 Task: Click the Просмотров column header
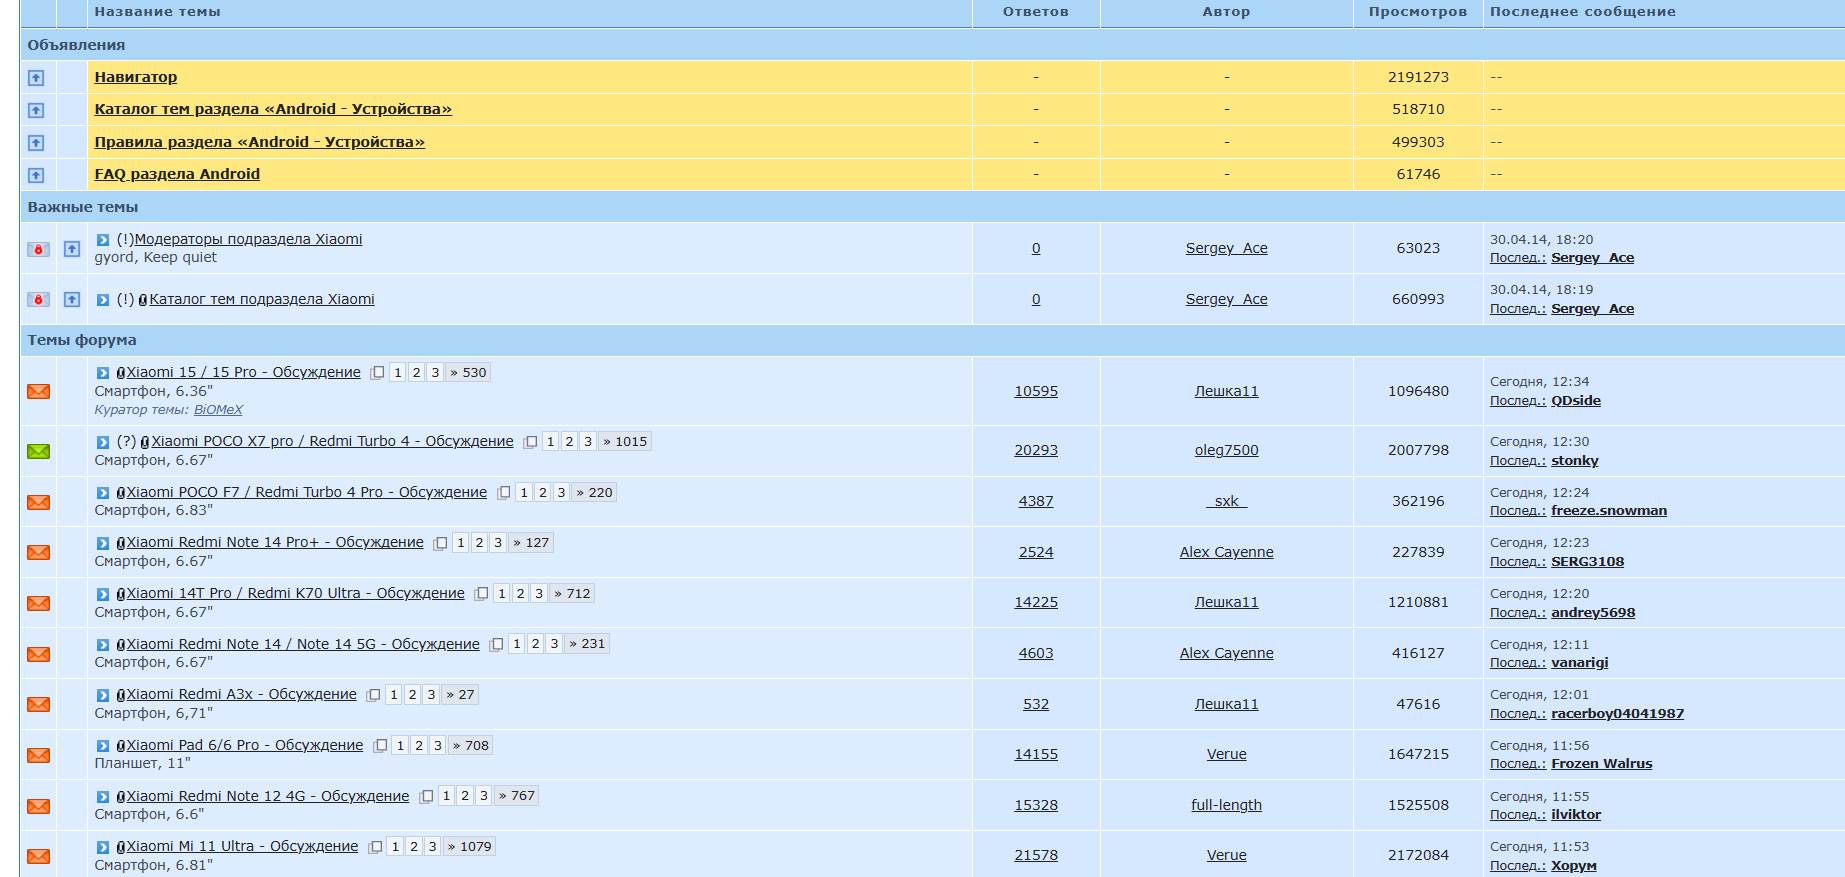coord(1417,12)
